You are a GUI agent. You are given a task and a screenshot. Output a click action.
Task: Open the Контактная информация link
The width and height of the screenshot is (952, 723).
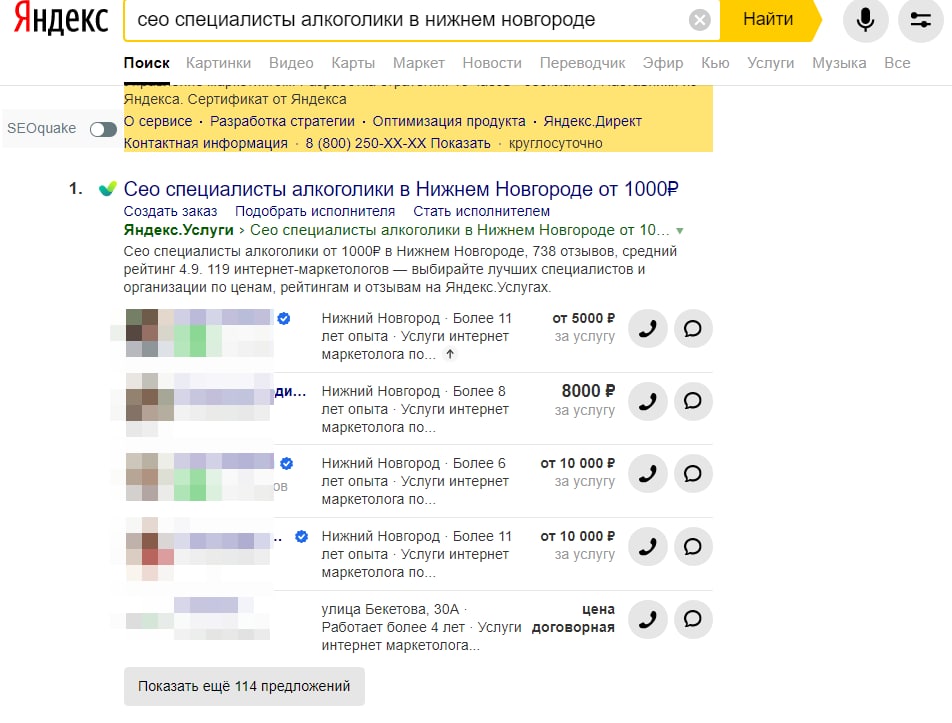tap(206, 143)
